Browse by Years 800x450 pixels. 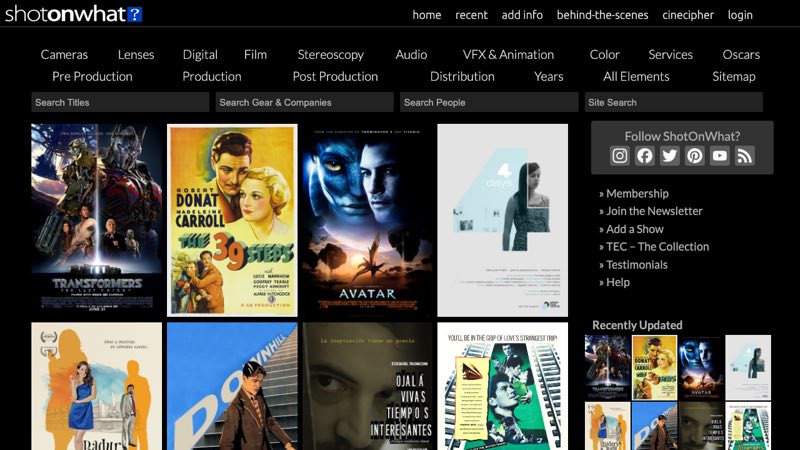[x=548, y=77]
